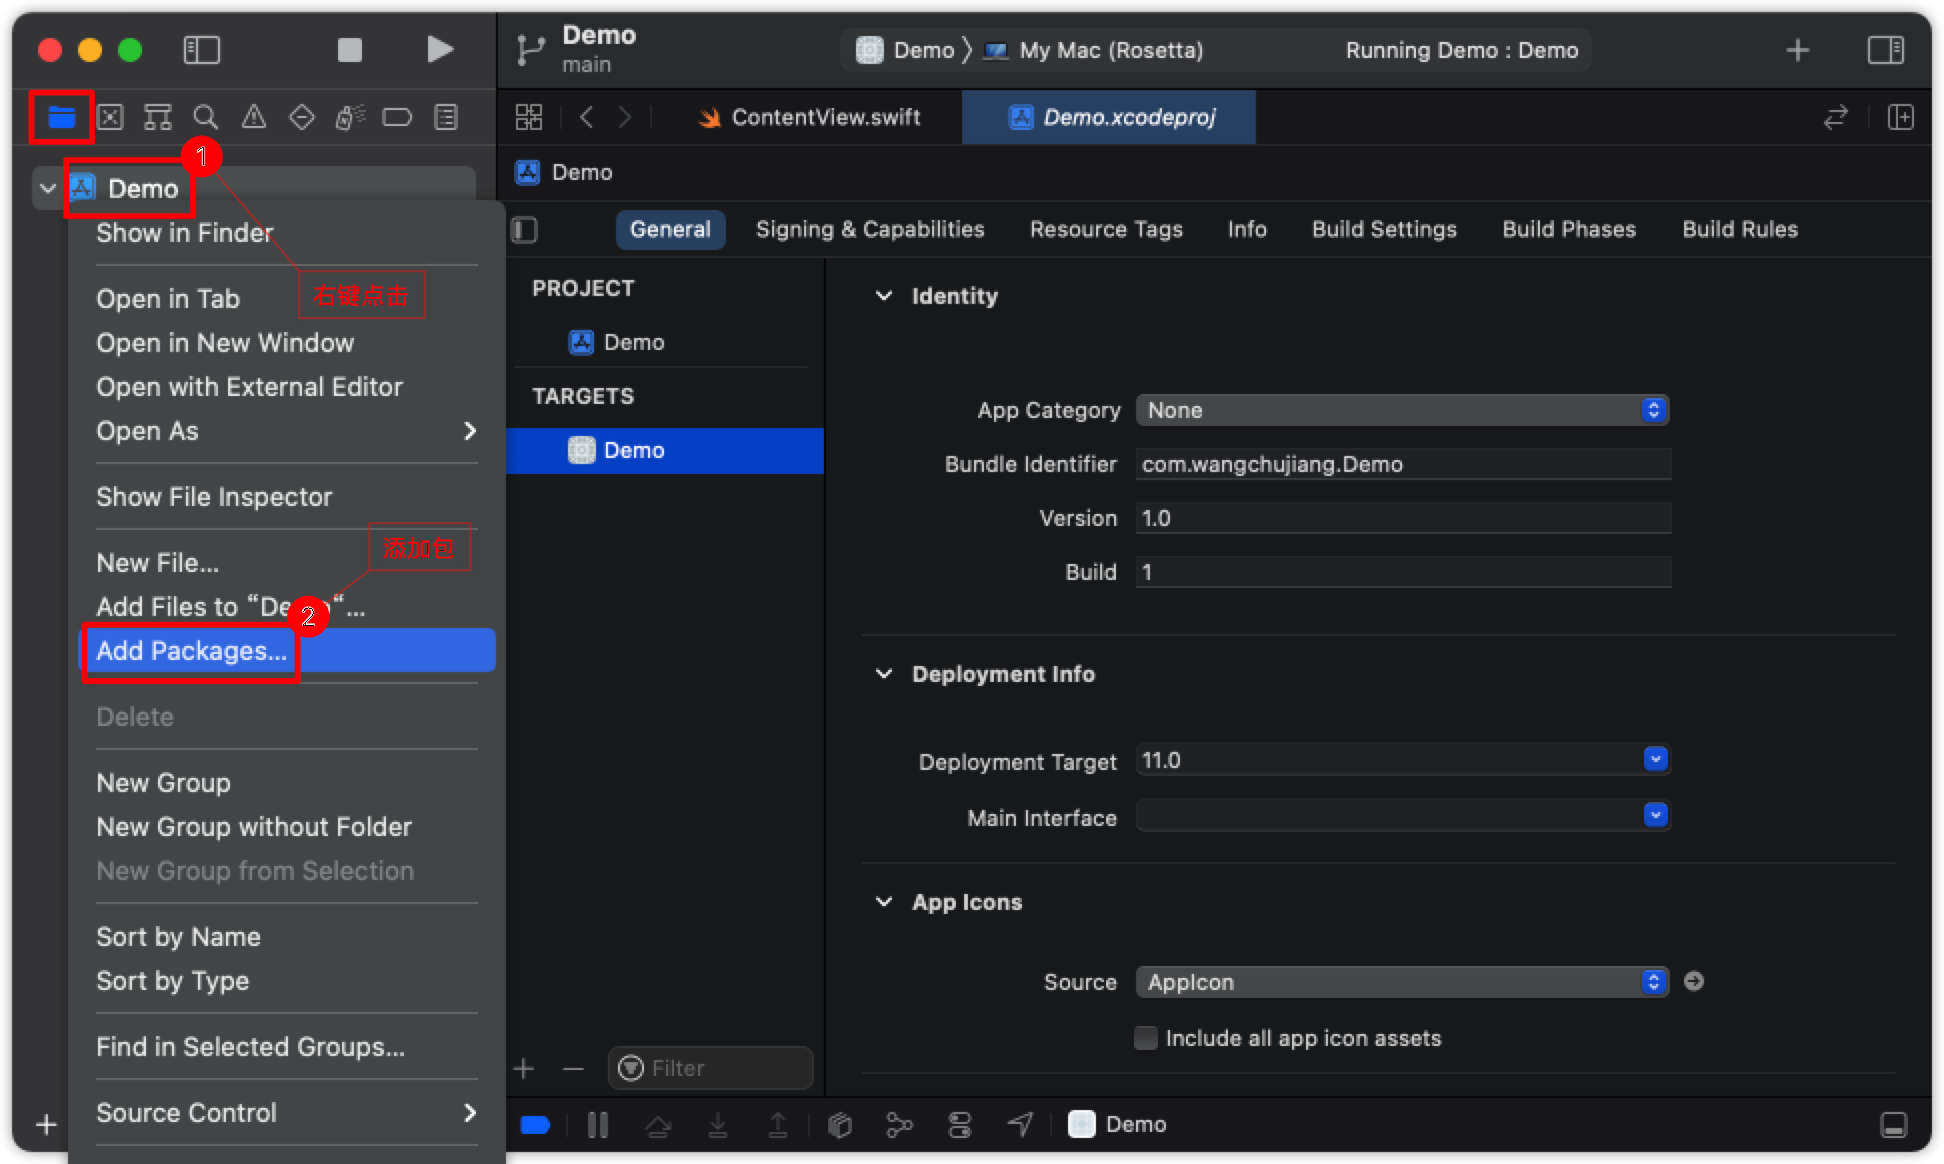Image resolution: width=1944 pixels, height=1164 pixels.
Task: Pause program execution in debug bar
Action: coord(598,1125)
